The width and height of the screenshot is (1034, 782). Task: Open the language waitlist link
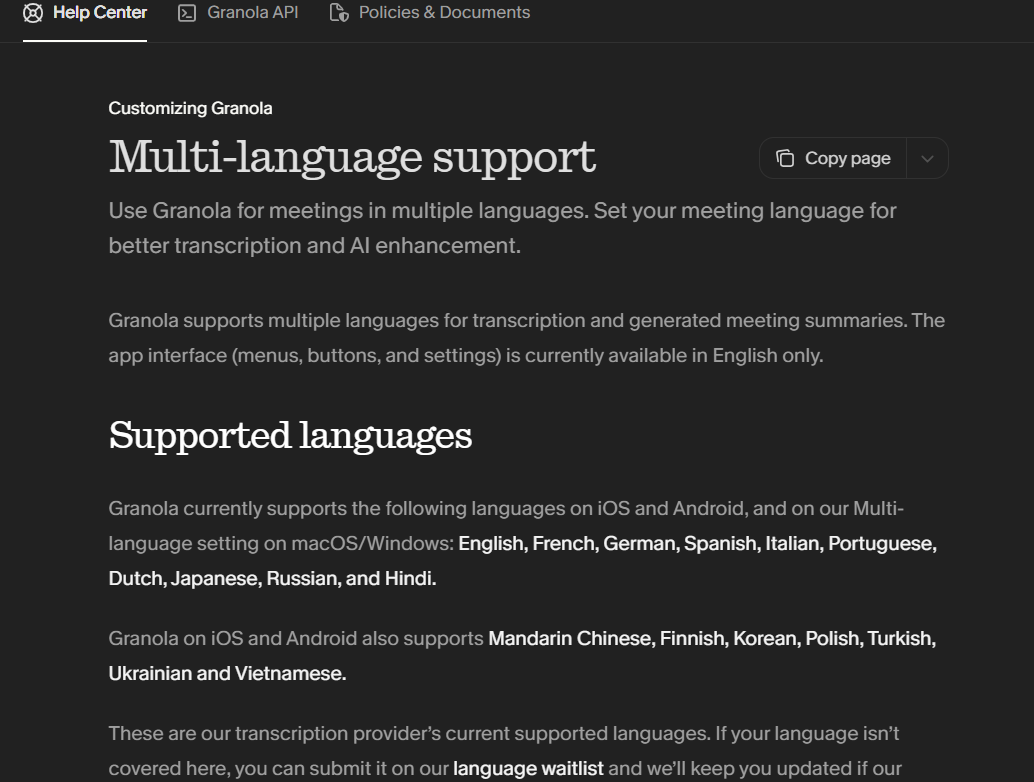(x=528, y=768)
